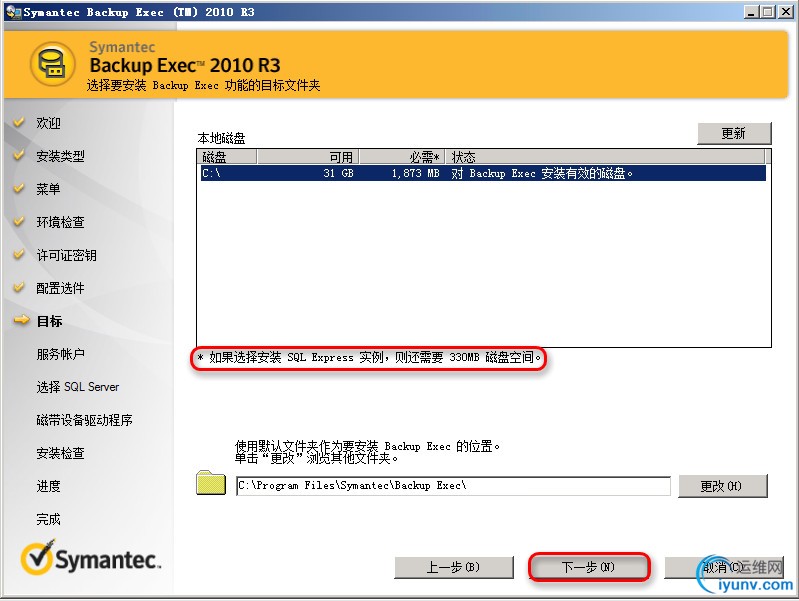Select 进度 step in sidebar
Viewport: 799px width, 601px height.
click(x=48, y=486)
